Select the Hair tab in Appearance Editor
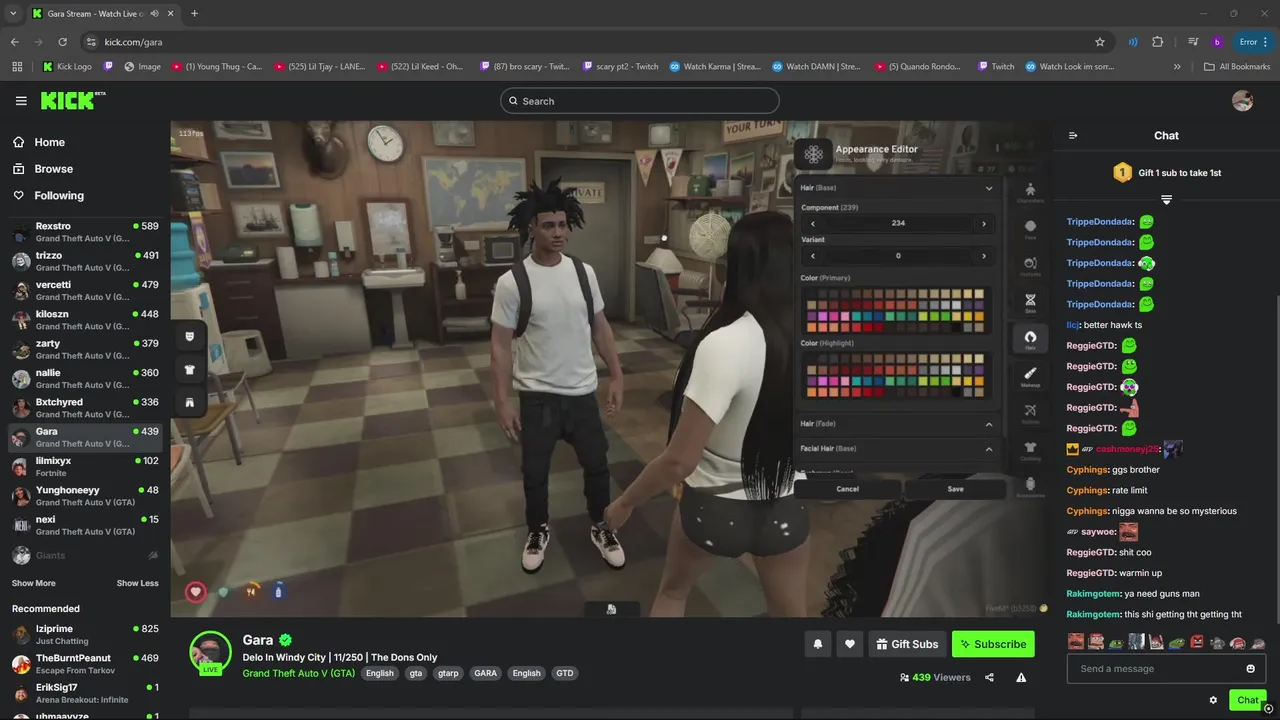This screenshot has width=1280, height=720. click(x=1030, y=338)
